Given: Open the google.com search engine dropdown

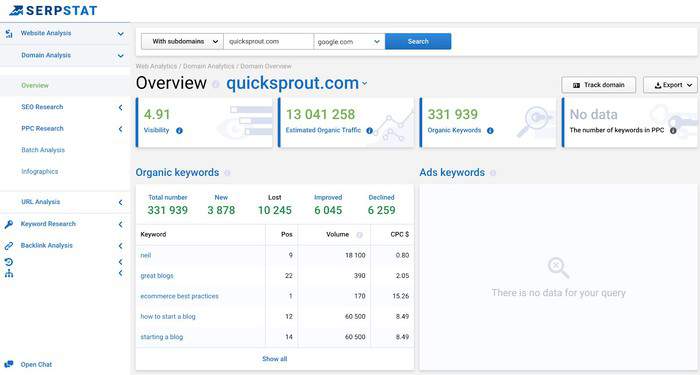Looking at the screenshot, I should click(x=349, y=42).
